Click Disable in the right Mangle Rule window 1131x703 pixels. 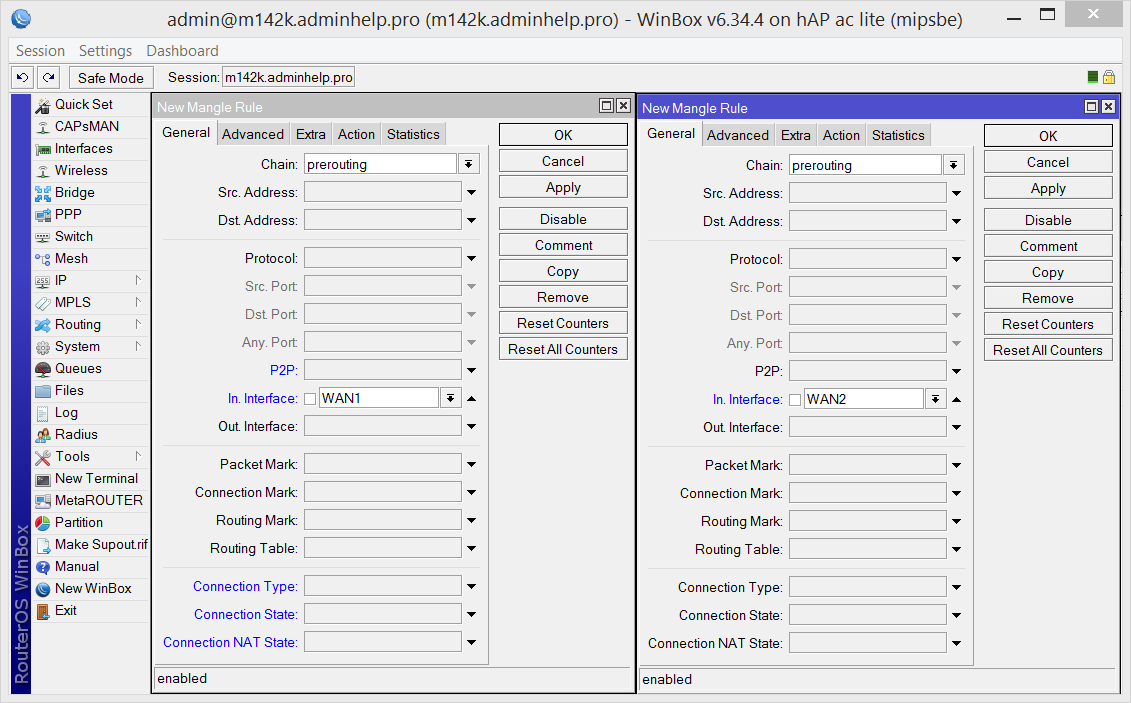(x=1048, y=220)
